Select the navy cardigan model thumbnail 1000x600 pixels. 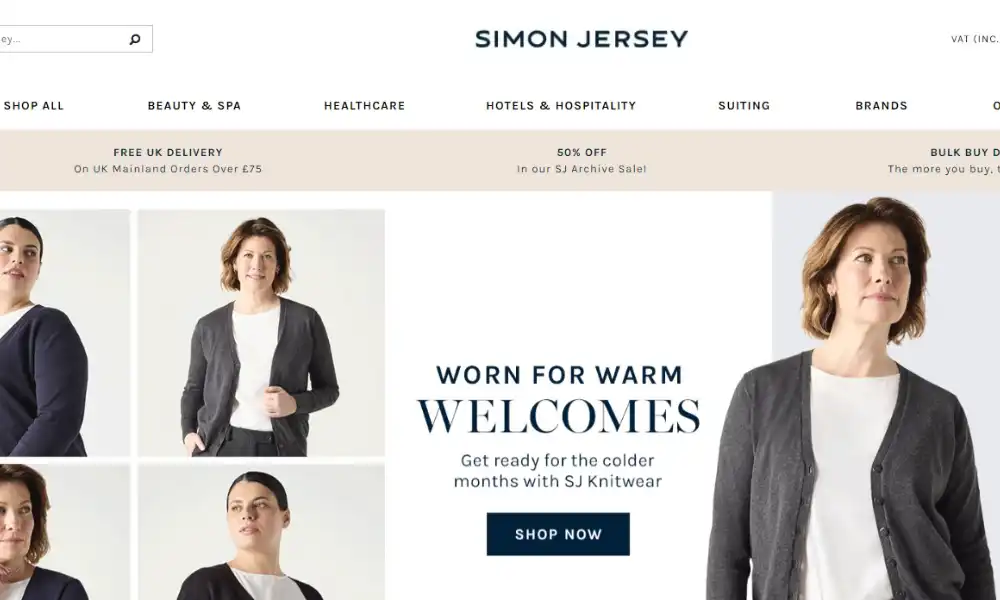click(x=64, y=333)
